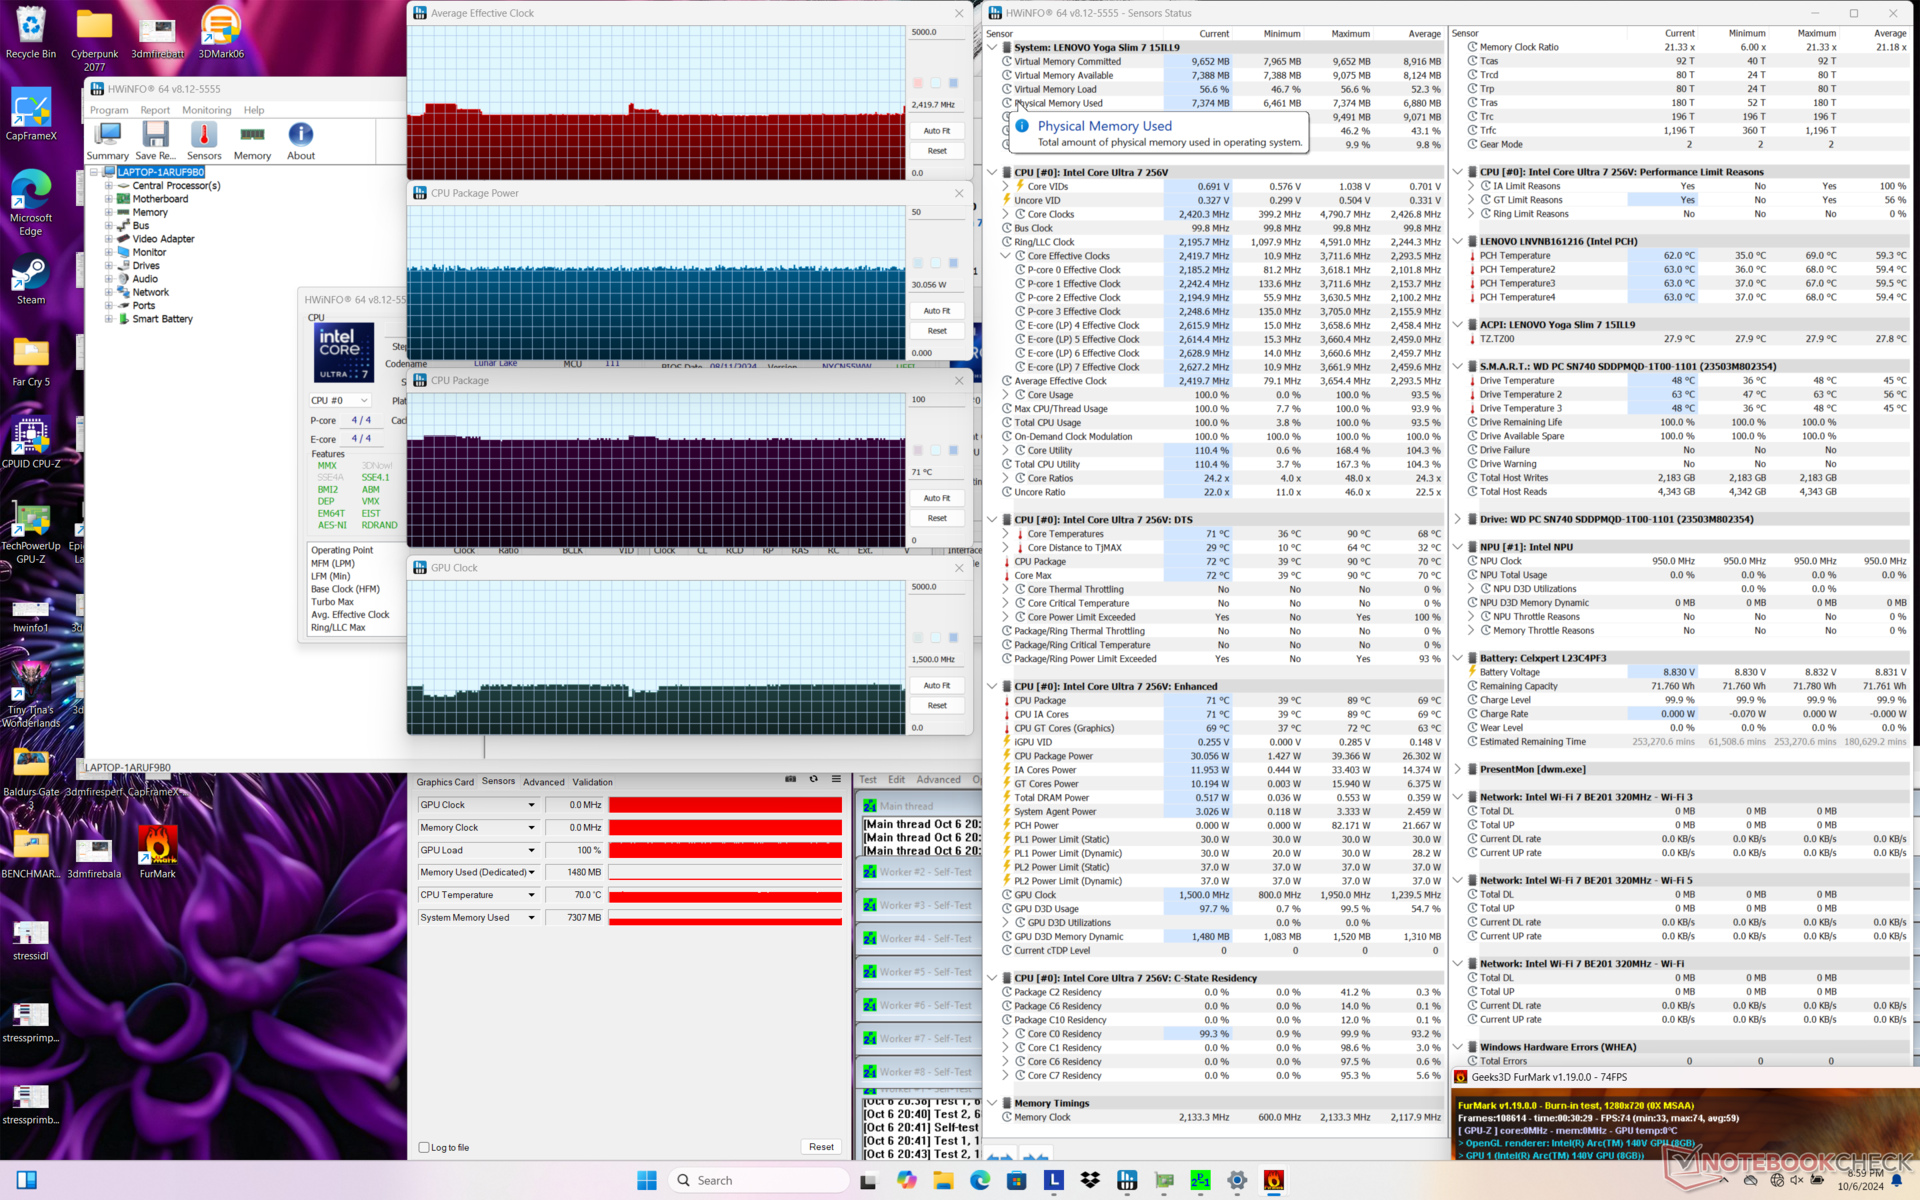This screenshot has height=1200, width=1920.
Task: Click the HWiNFO taskbar icon
Action: pos(1127,1180)
